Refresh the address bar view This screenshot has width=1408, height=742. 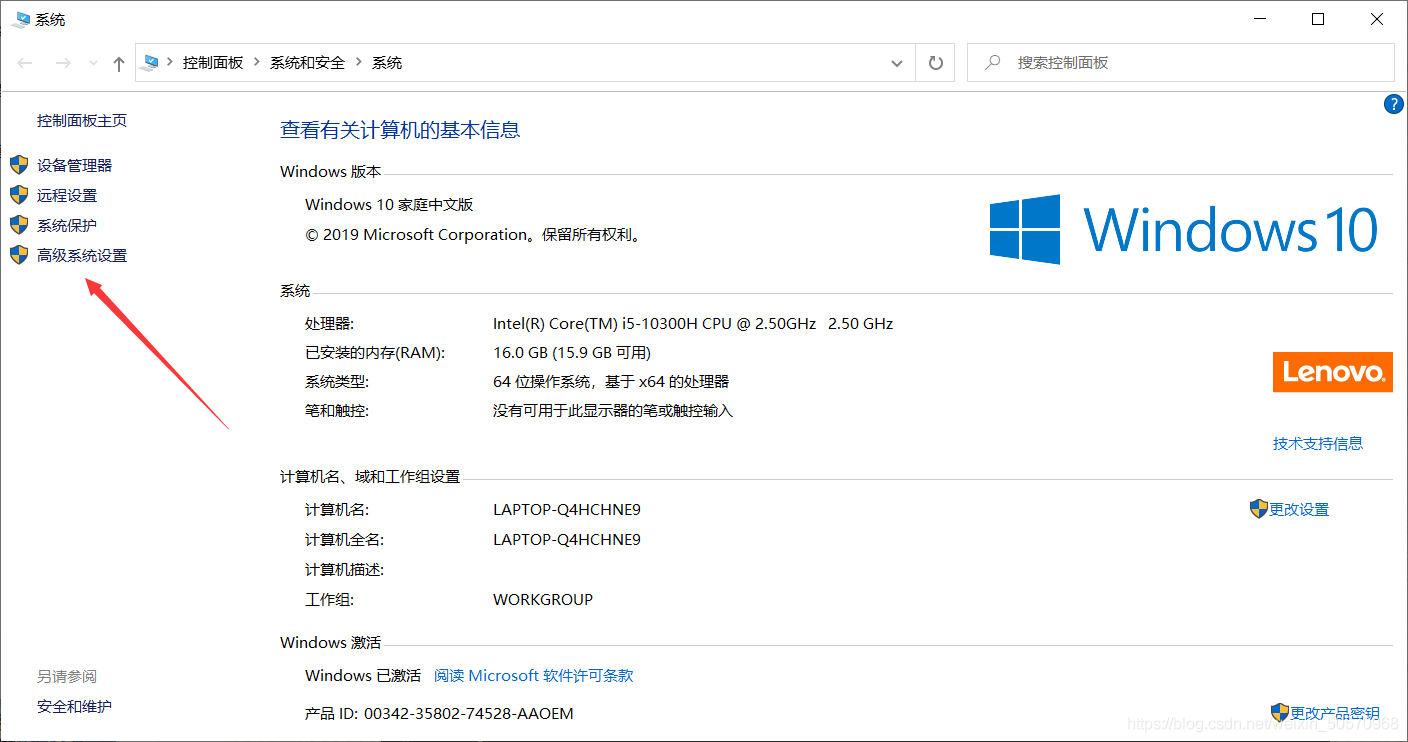pos(935,63)
